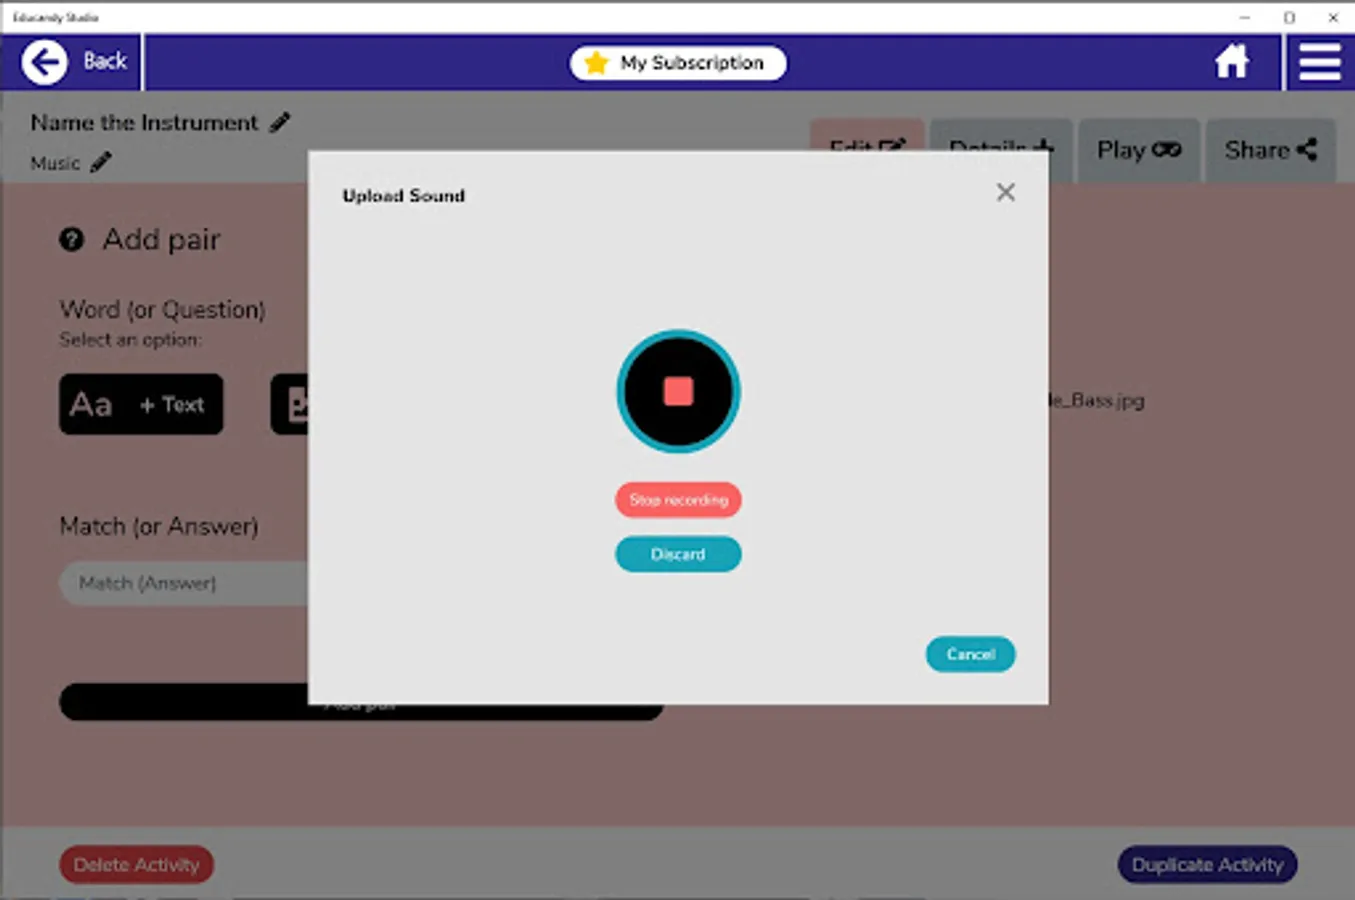Click the red Stop recording button
Image resolution: width=1355 pixels, height=900 pixels.
tap(678, 500)
